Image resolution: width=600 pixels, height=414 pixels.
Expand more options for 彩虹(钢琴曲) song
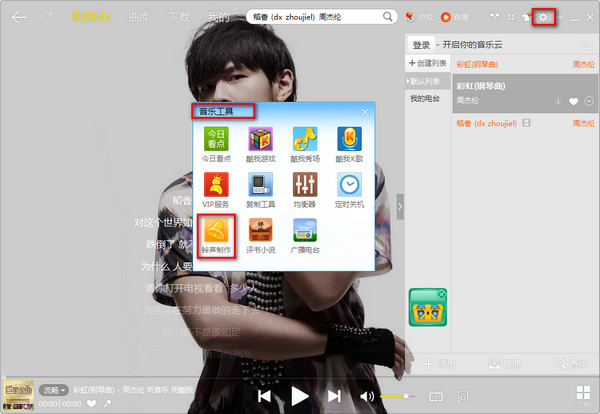[589, 101]
